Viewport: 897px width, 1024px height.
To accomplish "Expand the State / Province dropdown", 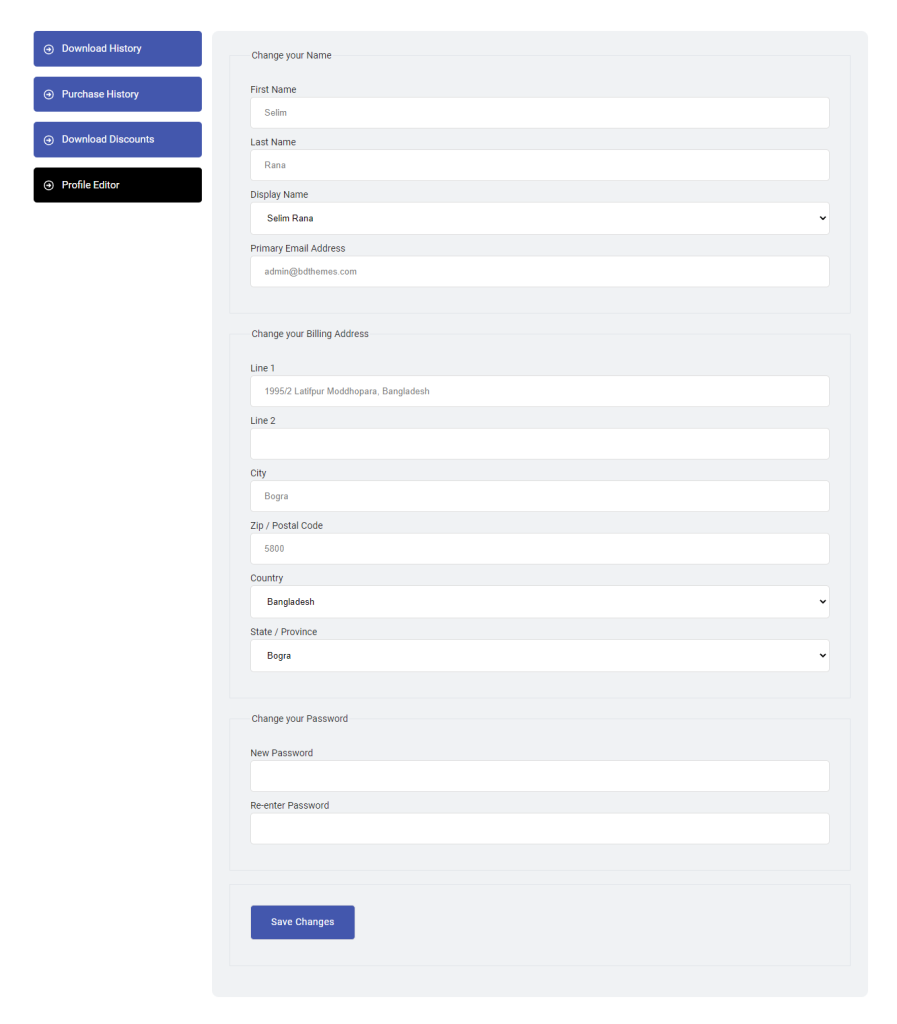I will pyautogui.click(x=540, y=655).
